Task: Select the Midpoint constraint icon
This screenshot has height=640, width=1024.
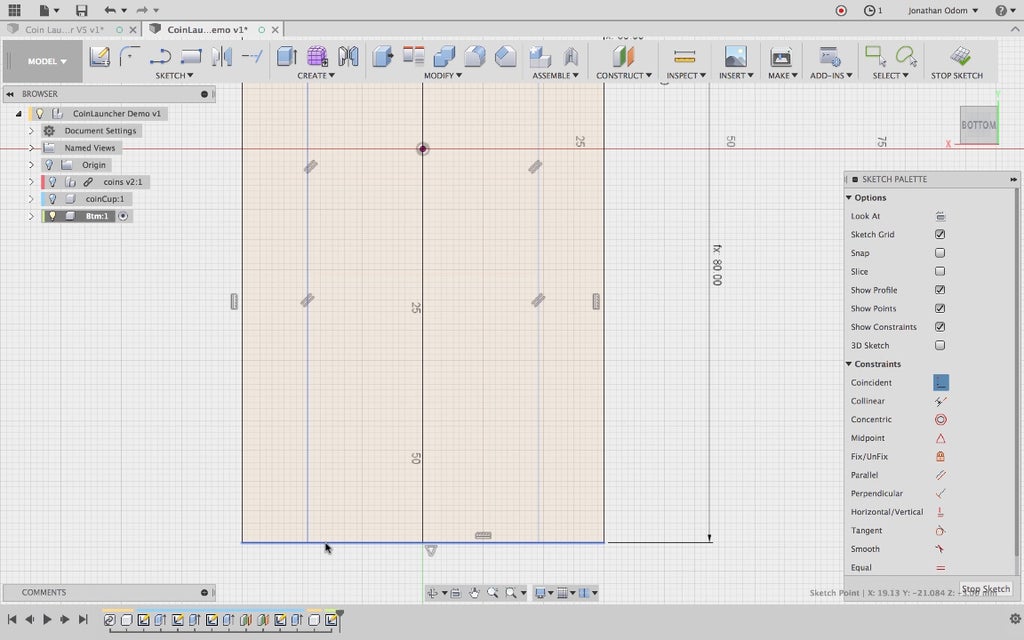Action: coord(940,439)
